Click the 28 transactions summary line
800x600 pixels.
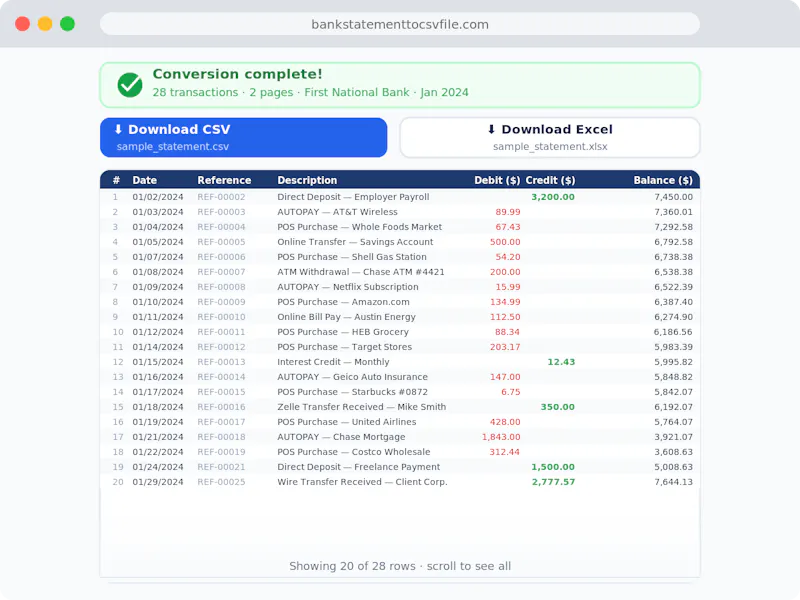(x=310, y=92)
